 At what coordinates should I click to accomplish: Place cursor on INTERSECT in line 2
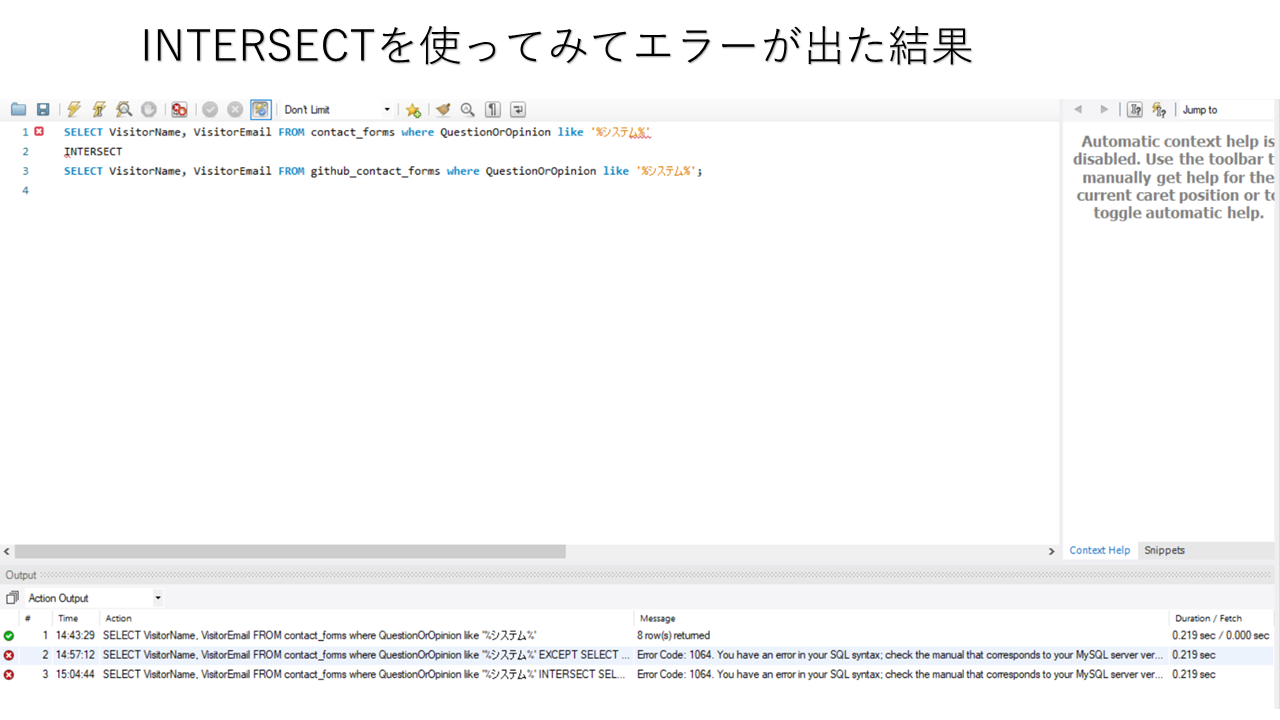point(93,151)
